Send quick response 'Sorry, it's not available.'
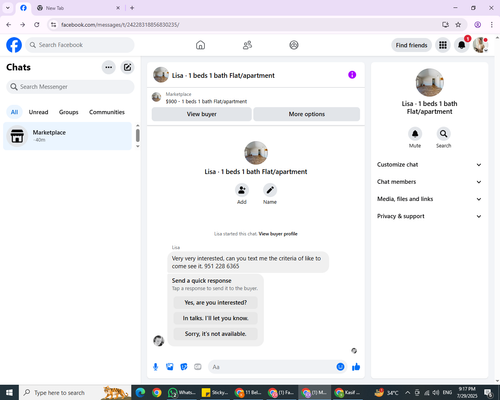Image resolution: width=500 pixels, height=400 pixels. [216, 334]
